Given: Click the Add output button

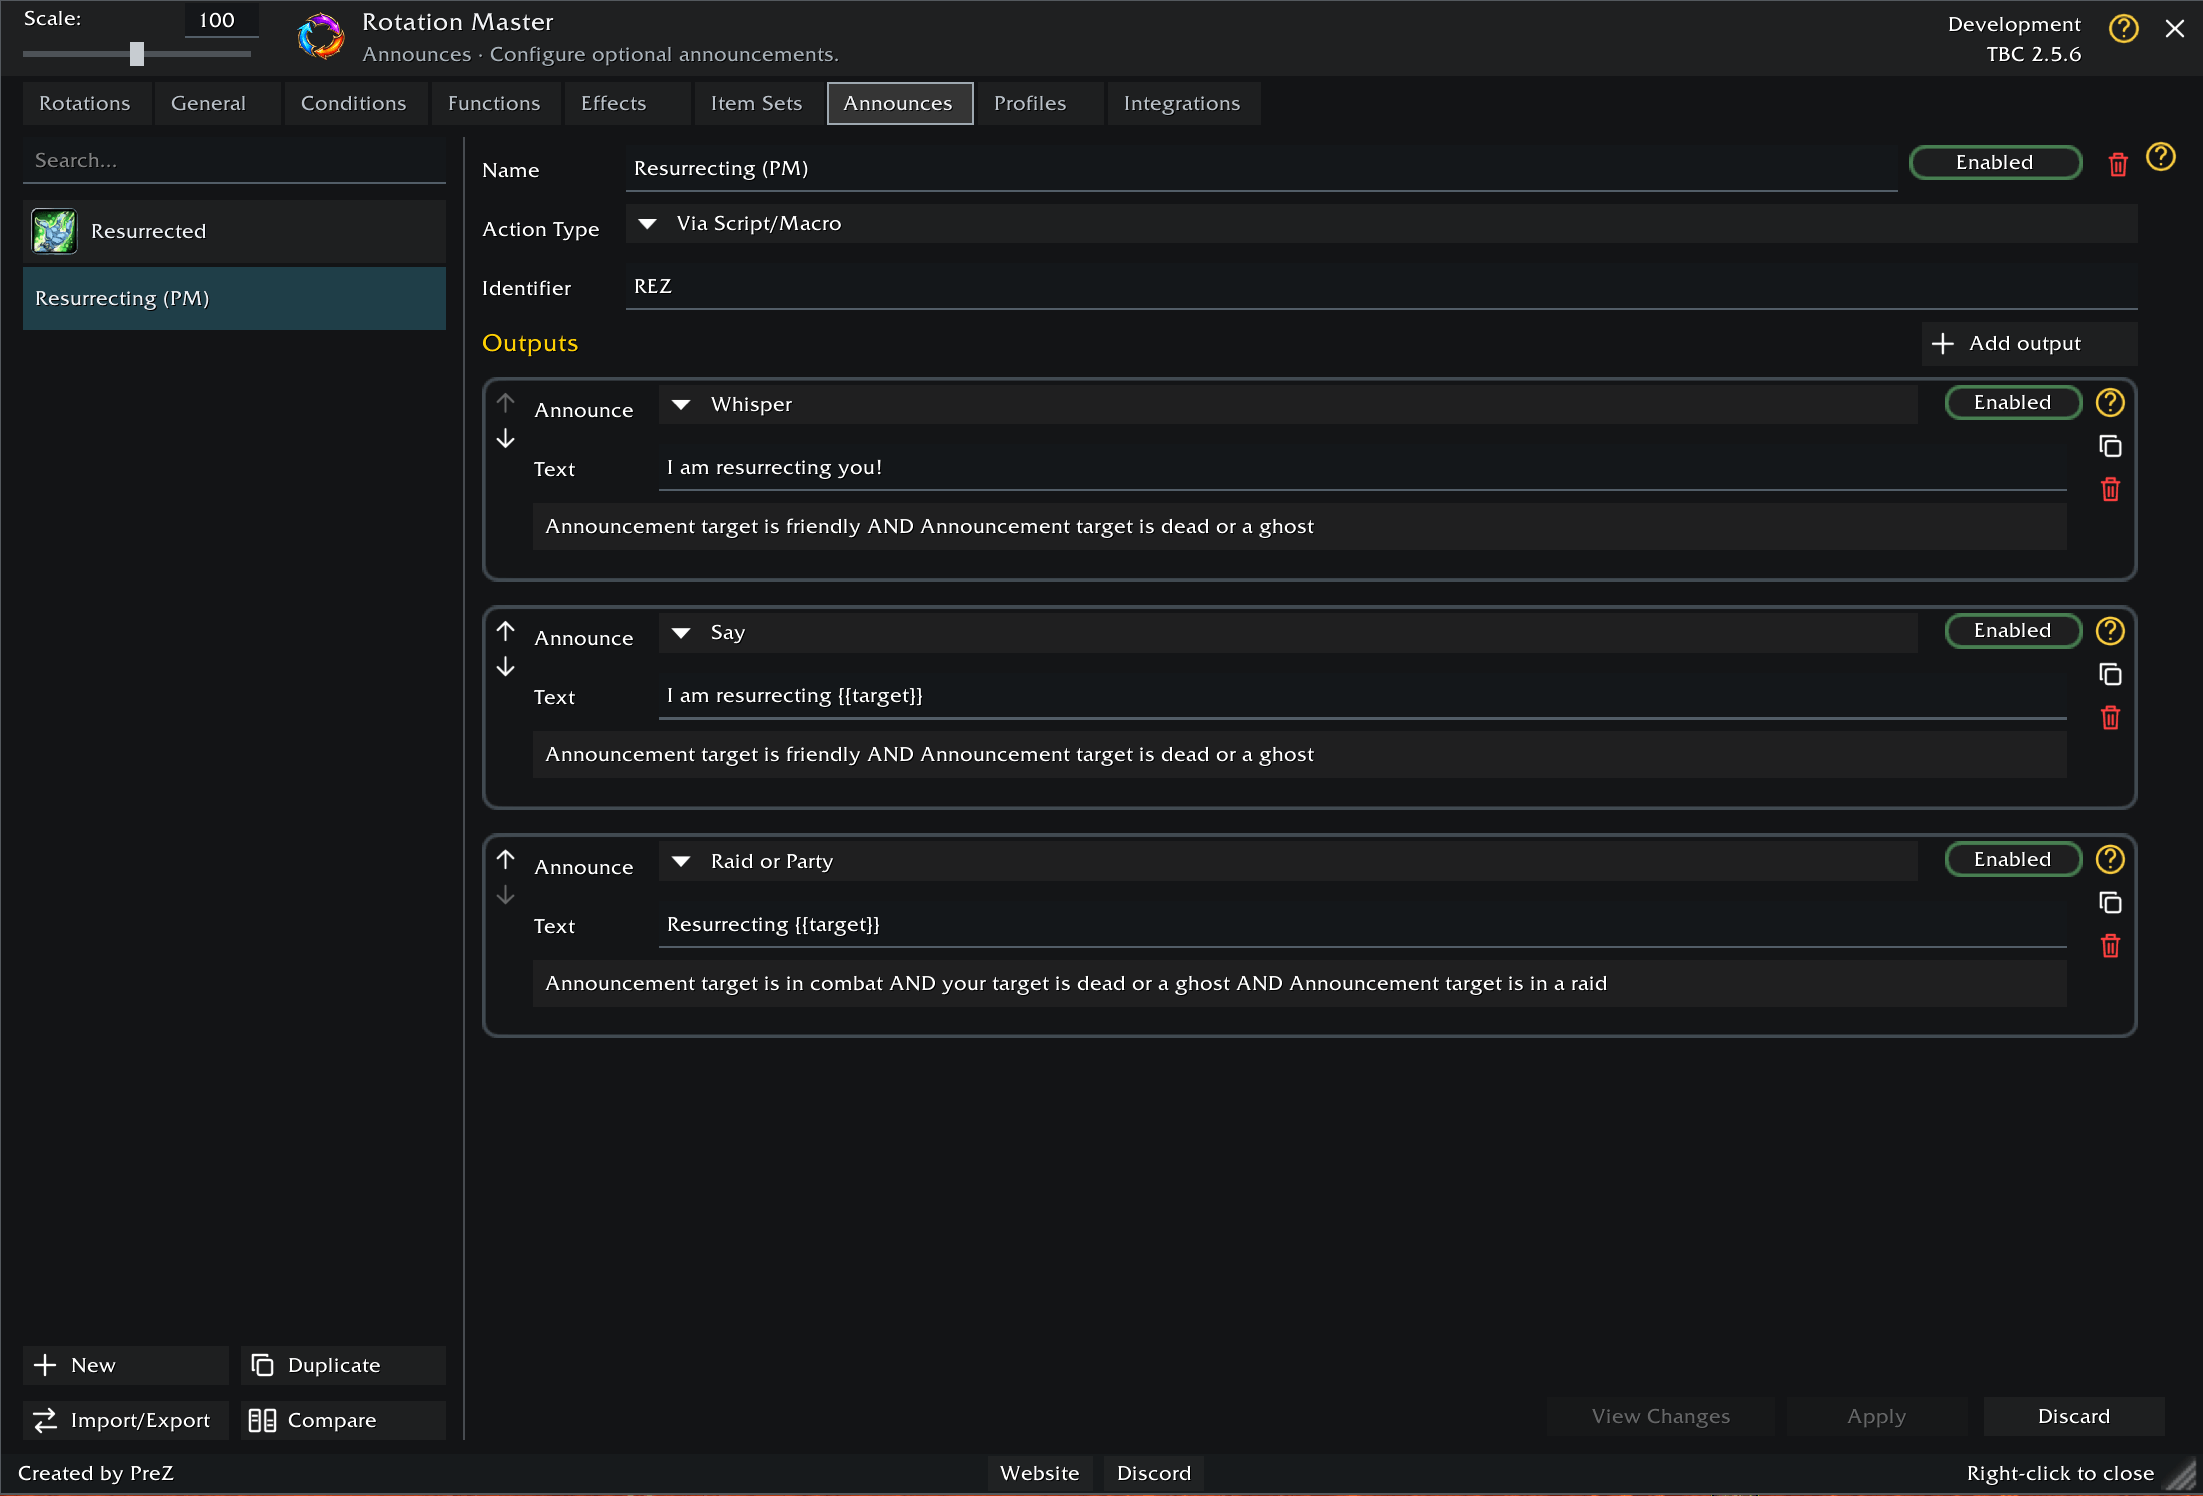Looking at the screenshot, I should (x=2029, y=344).
